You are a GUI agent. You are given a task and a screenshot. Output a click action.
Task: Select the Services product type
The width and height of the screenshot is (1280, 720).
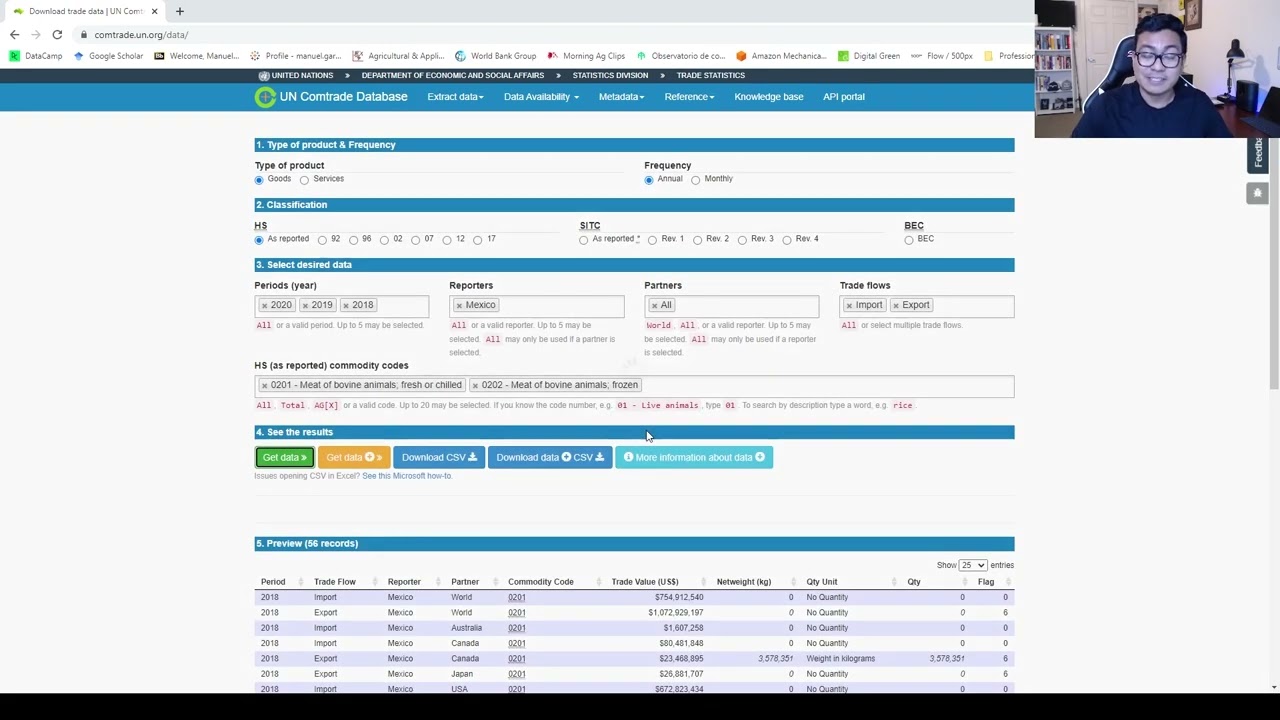coord(304,180)
